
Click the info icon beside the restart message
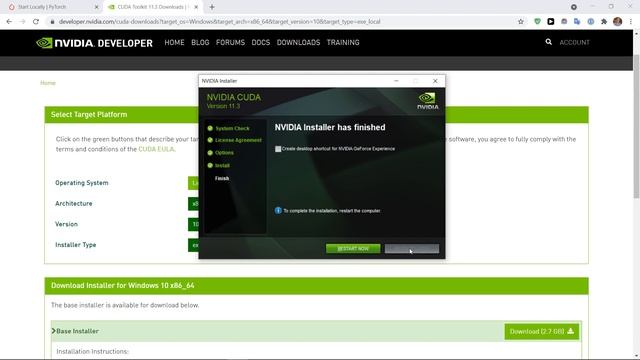278,211
